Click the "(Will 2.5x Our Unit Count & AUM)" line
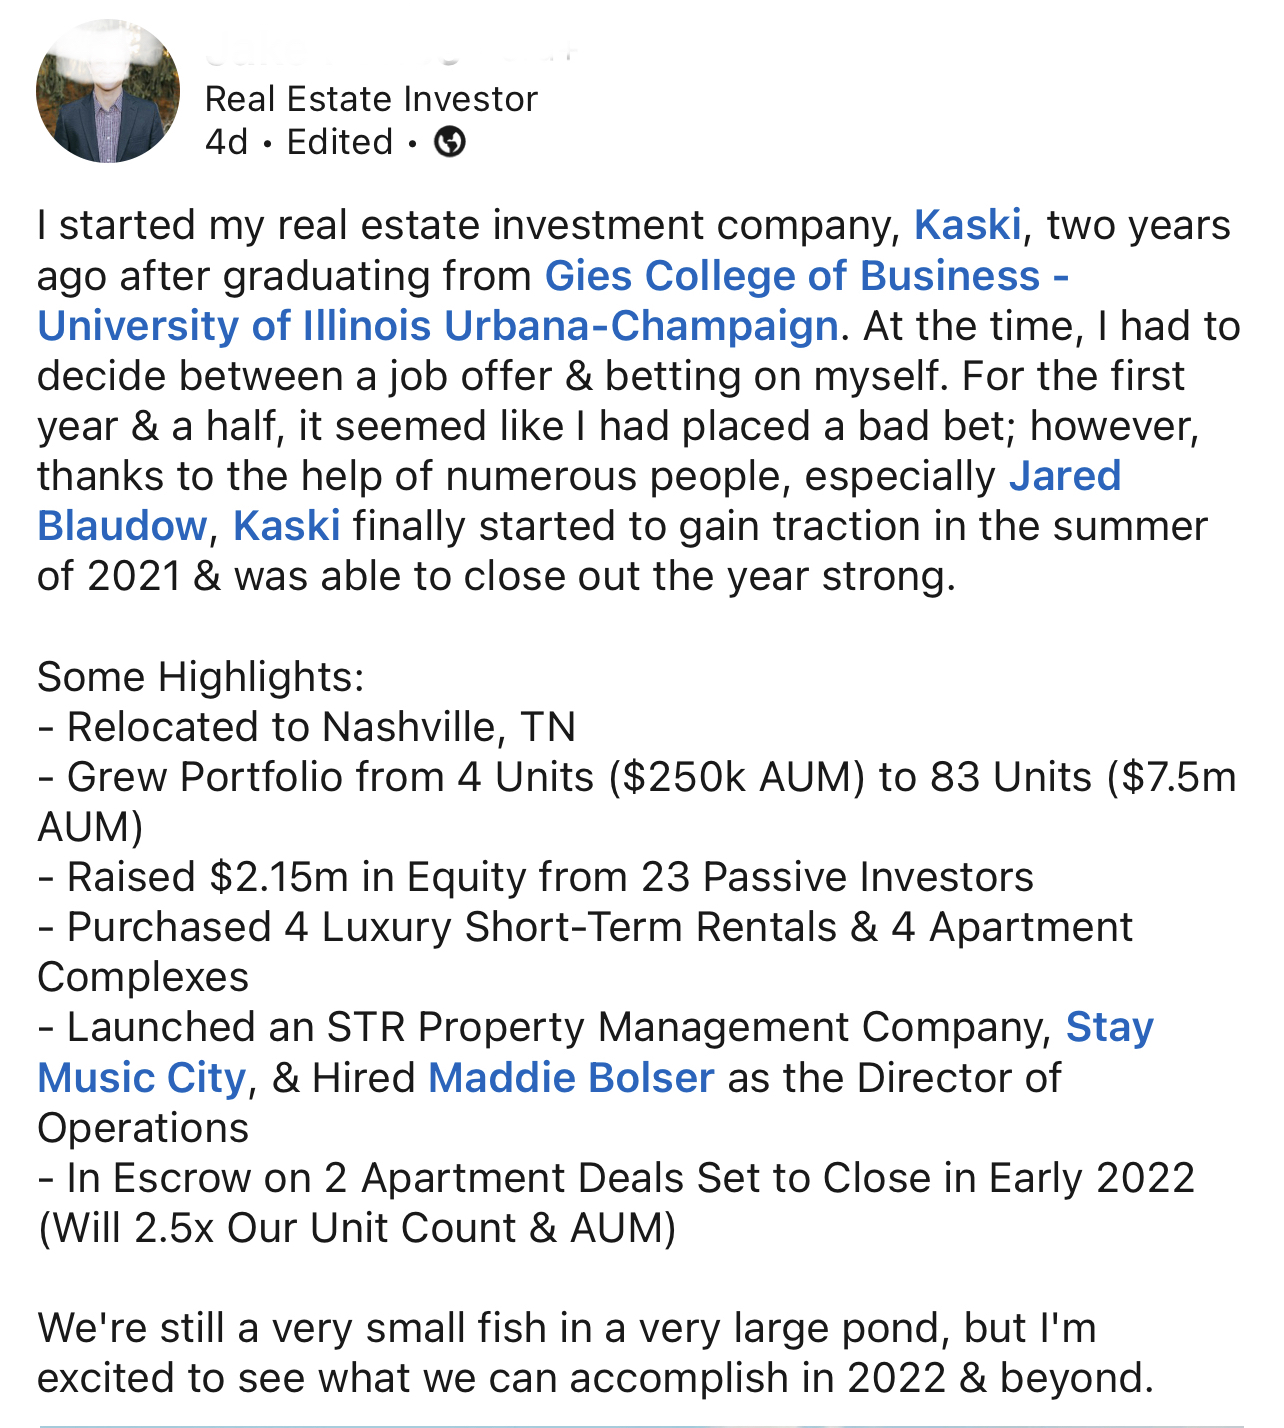 pyautogui.click(x=357, y=1228)
